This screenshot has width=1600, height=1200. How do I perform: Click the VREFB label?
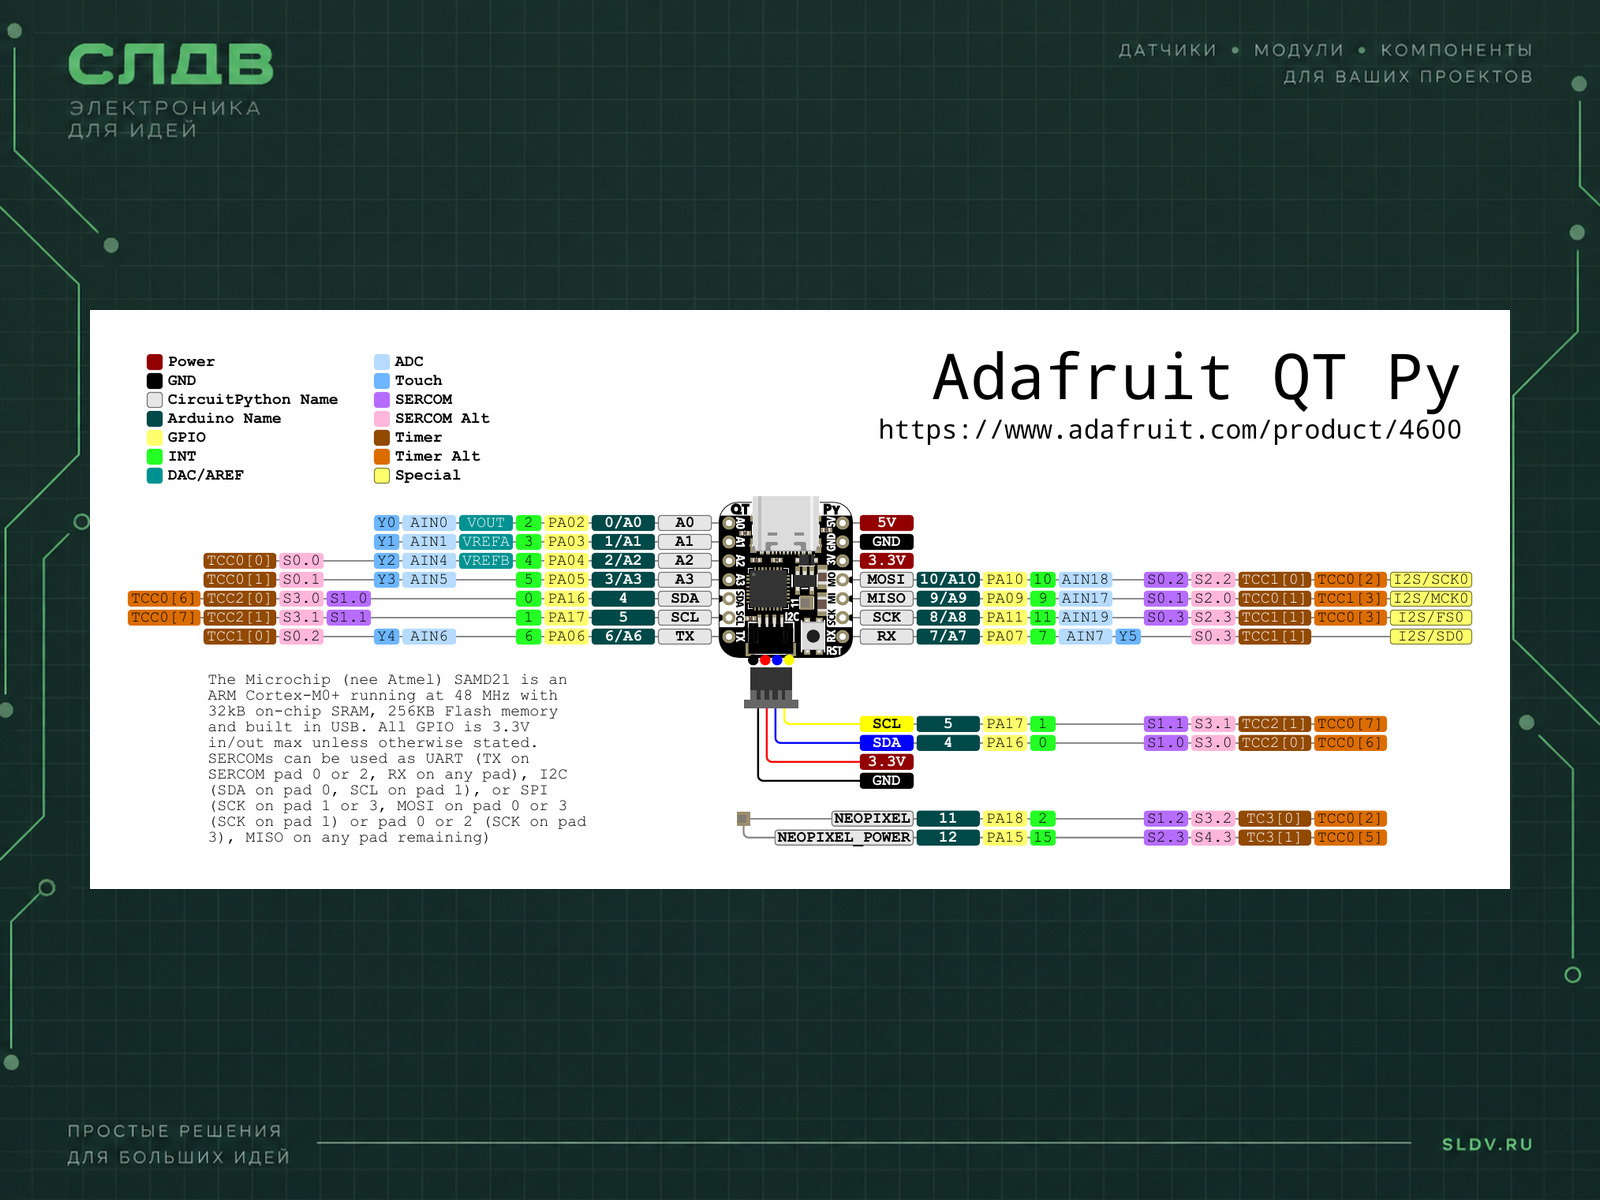click(x=486, y=561)
